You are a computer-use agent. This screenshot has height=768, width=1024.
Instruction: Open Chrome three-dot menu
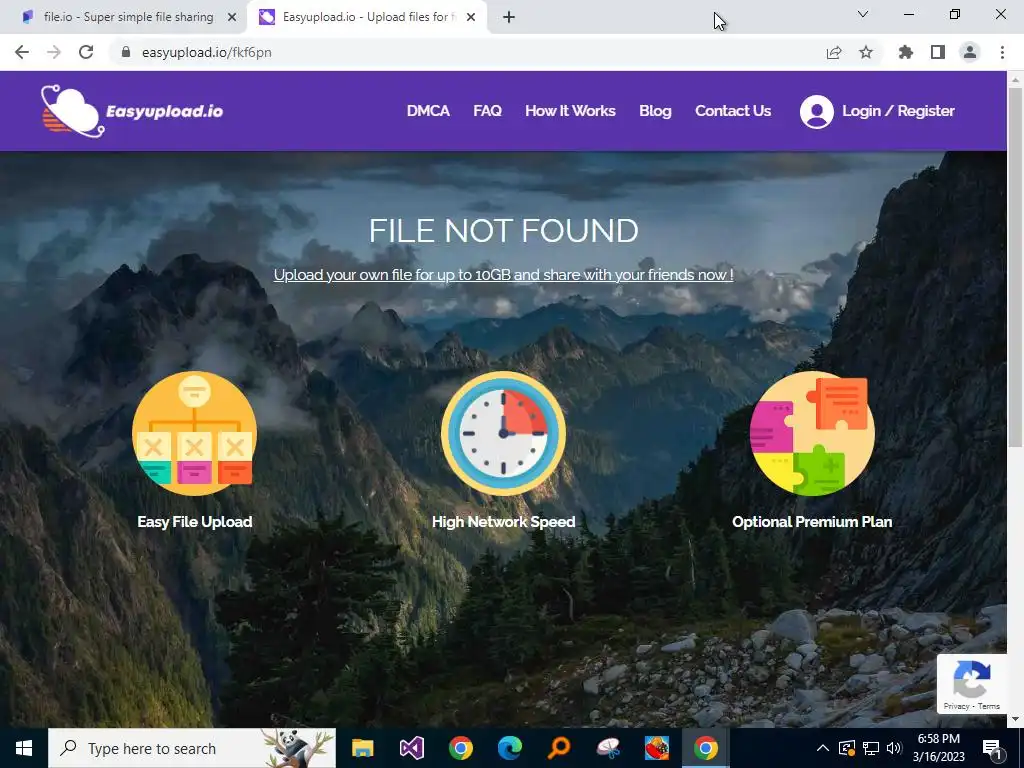tap(1002, 52)
